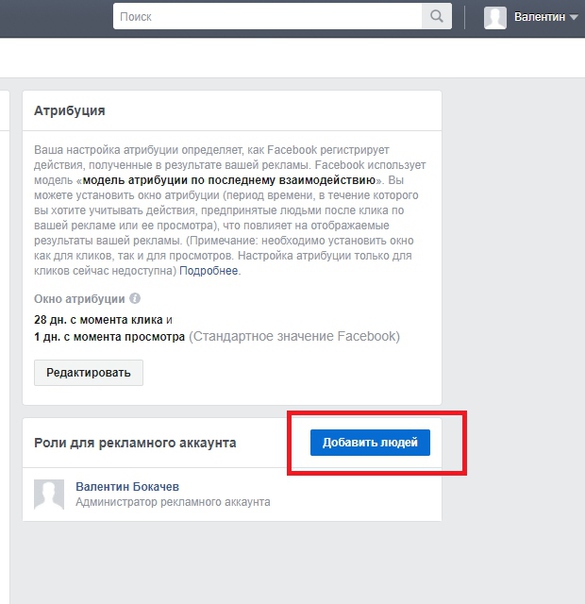This screenshot has width=585, height=604.
Task: Open the Валентин Бокачев profile link
Action: pos(127,487)
